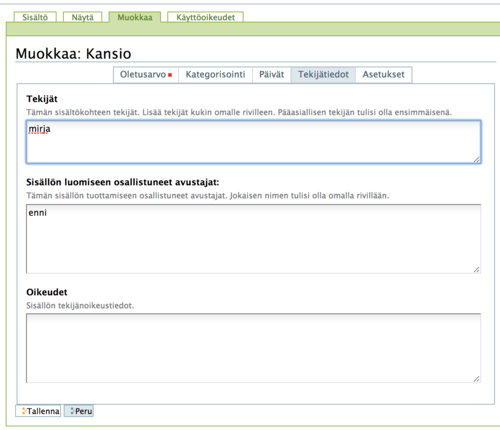Click the Sisällön luomiseen osallistuneet avustajat label
Screen dimensions: 500x430
123,182
